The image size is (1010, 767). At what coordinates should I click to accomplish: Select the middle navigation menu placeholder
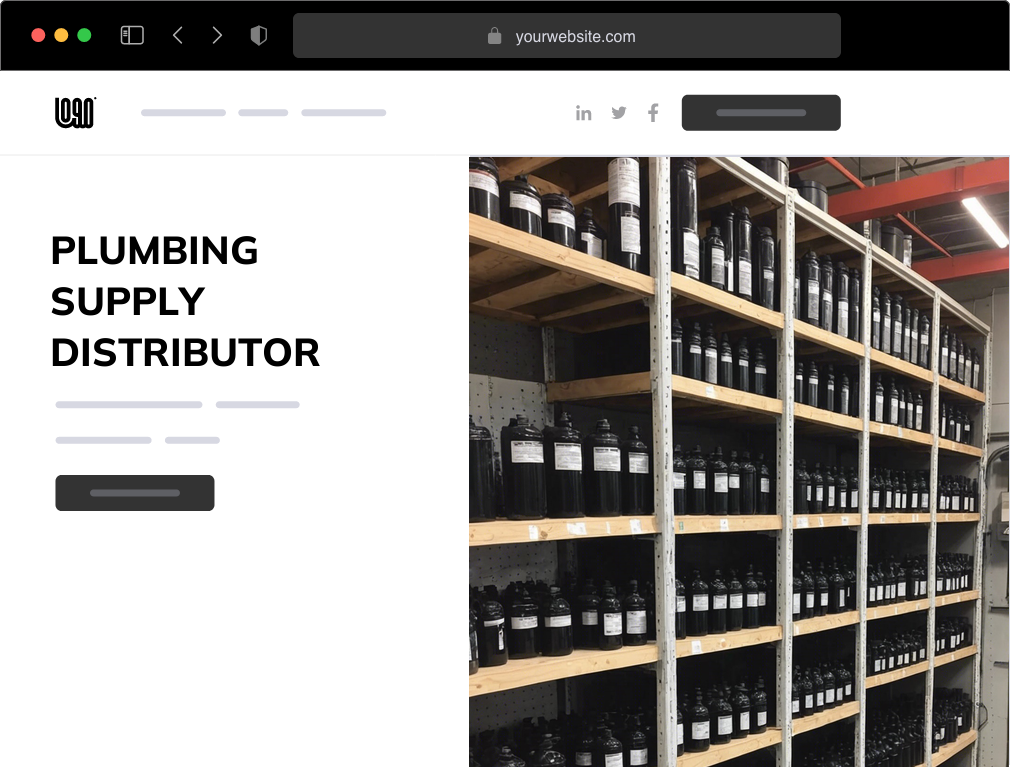tap(263, 113)
